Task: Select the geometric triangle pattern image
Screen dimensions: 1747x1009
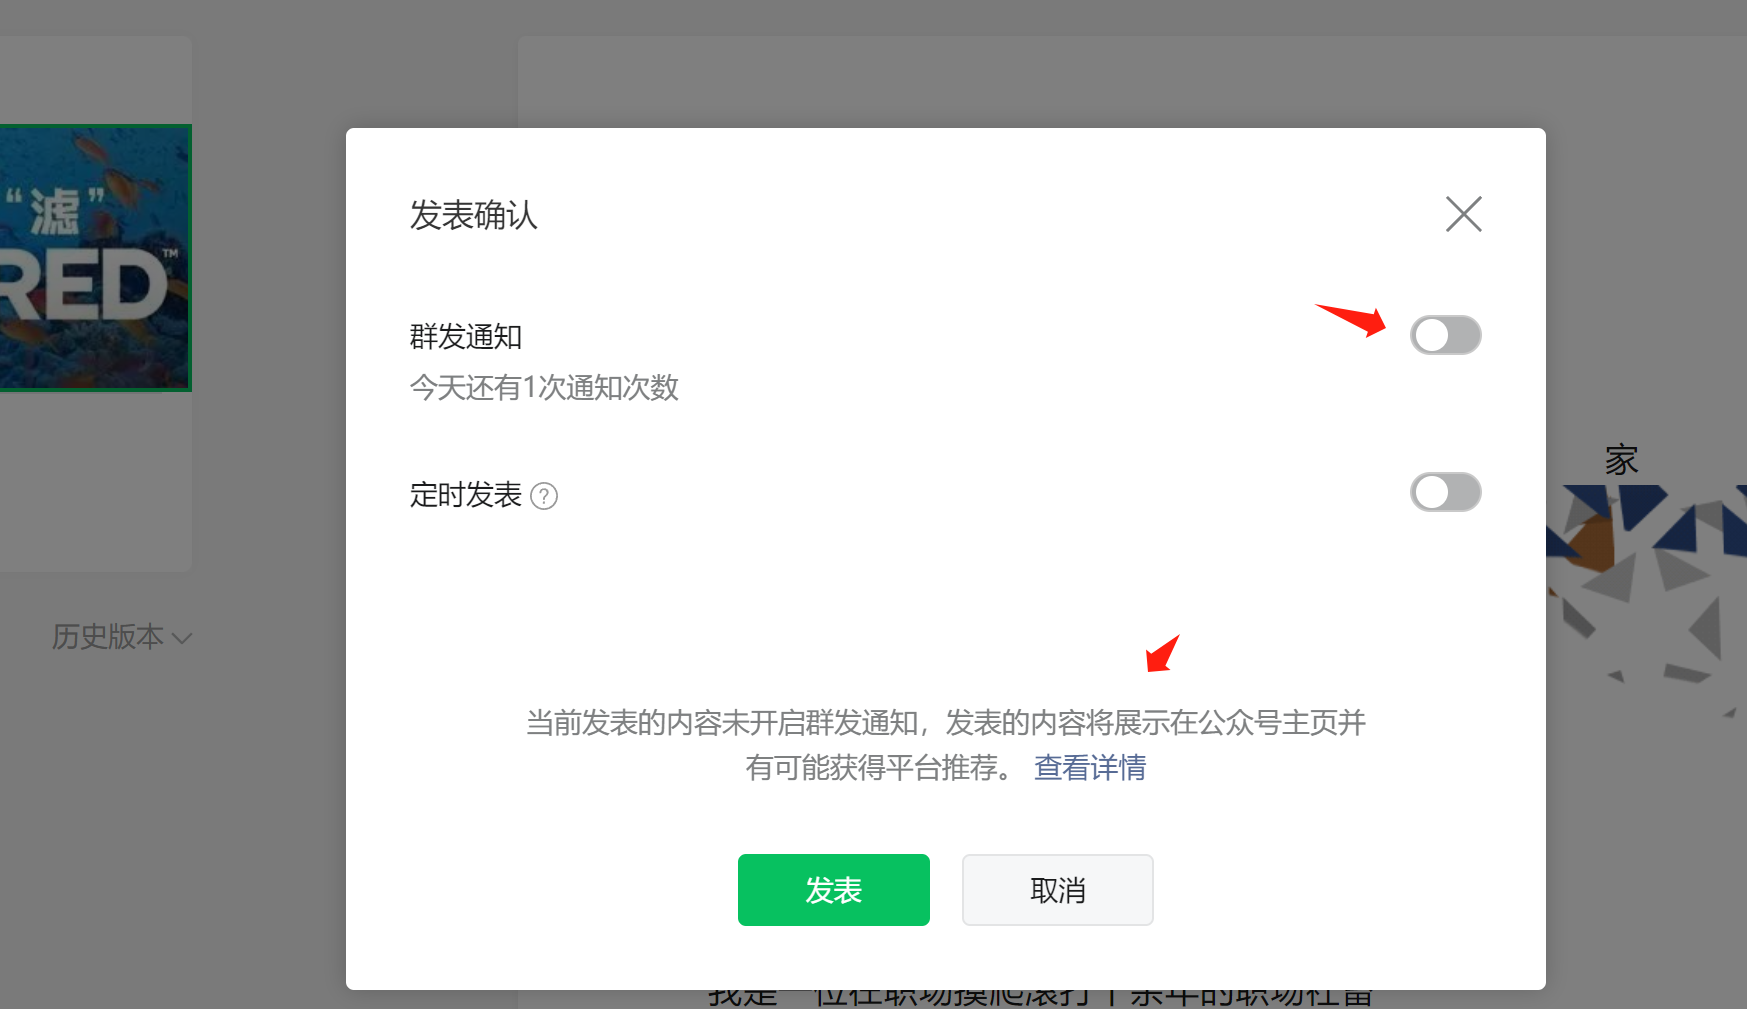Action: (1646, 598)
